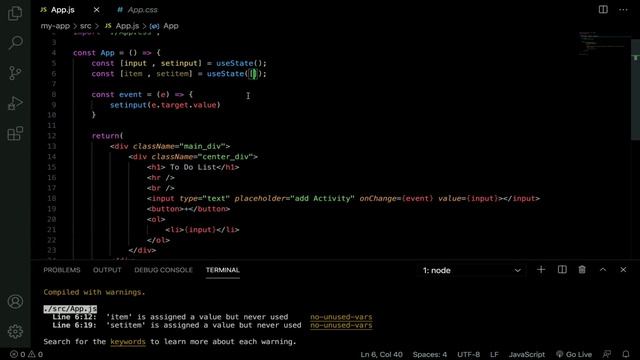Change file encoding UTF-8
Screen dimensions: 640x360
click(468, 354)
